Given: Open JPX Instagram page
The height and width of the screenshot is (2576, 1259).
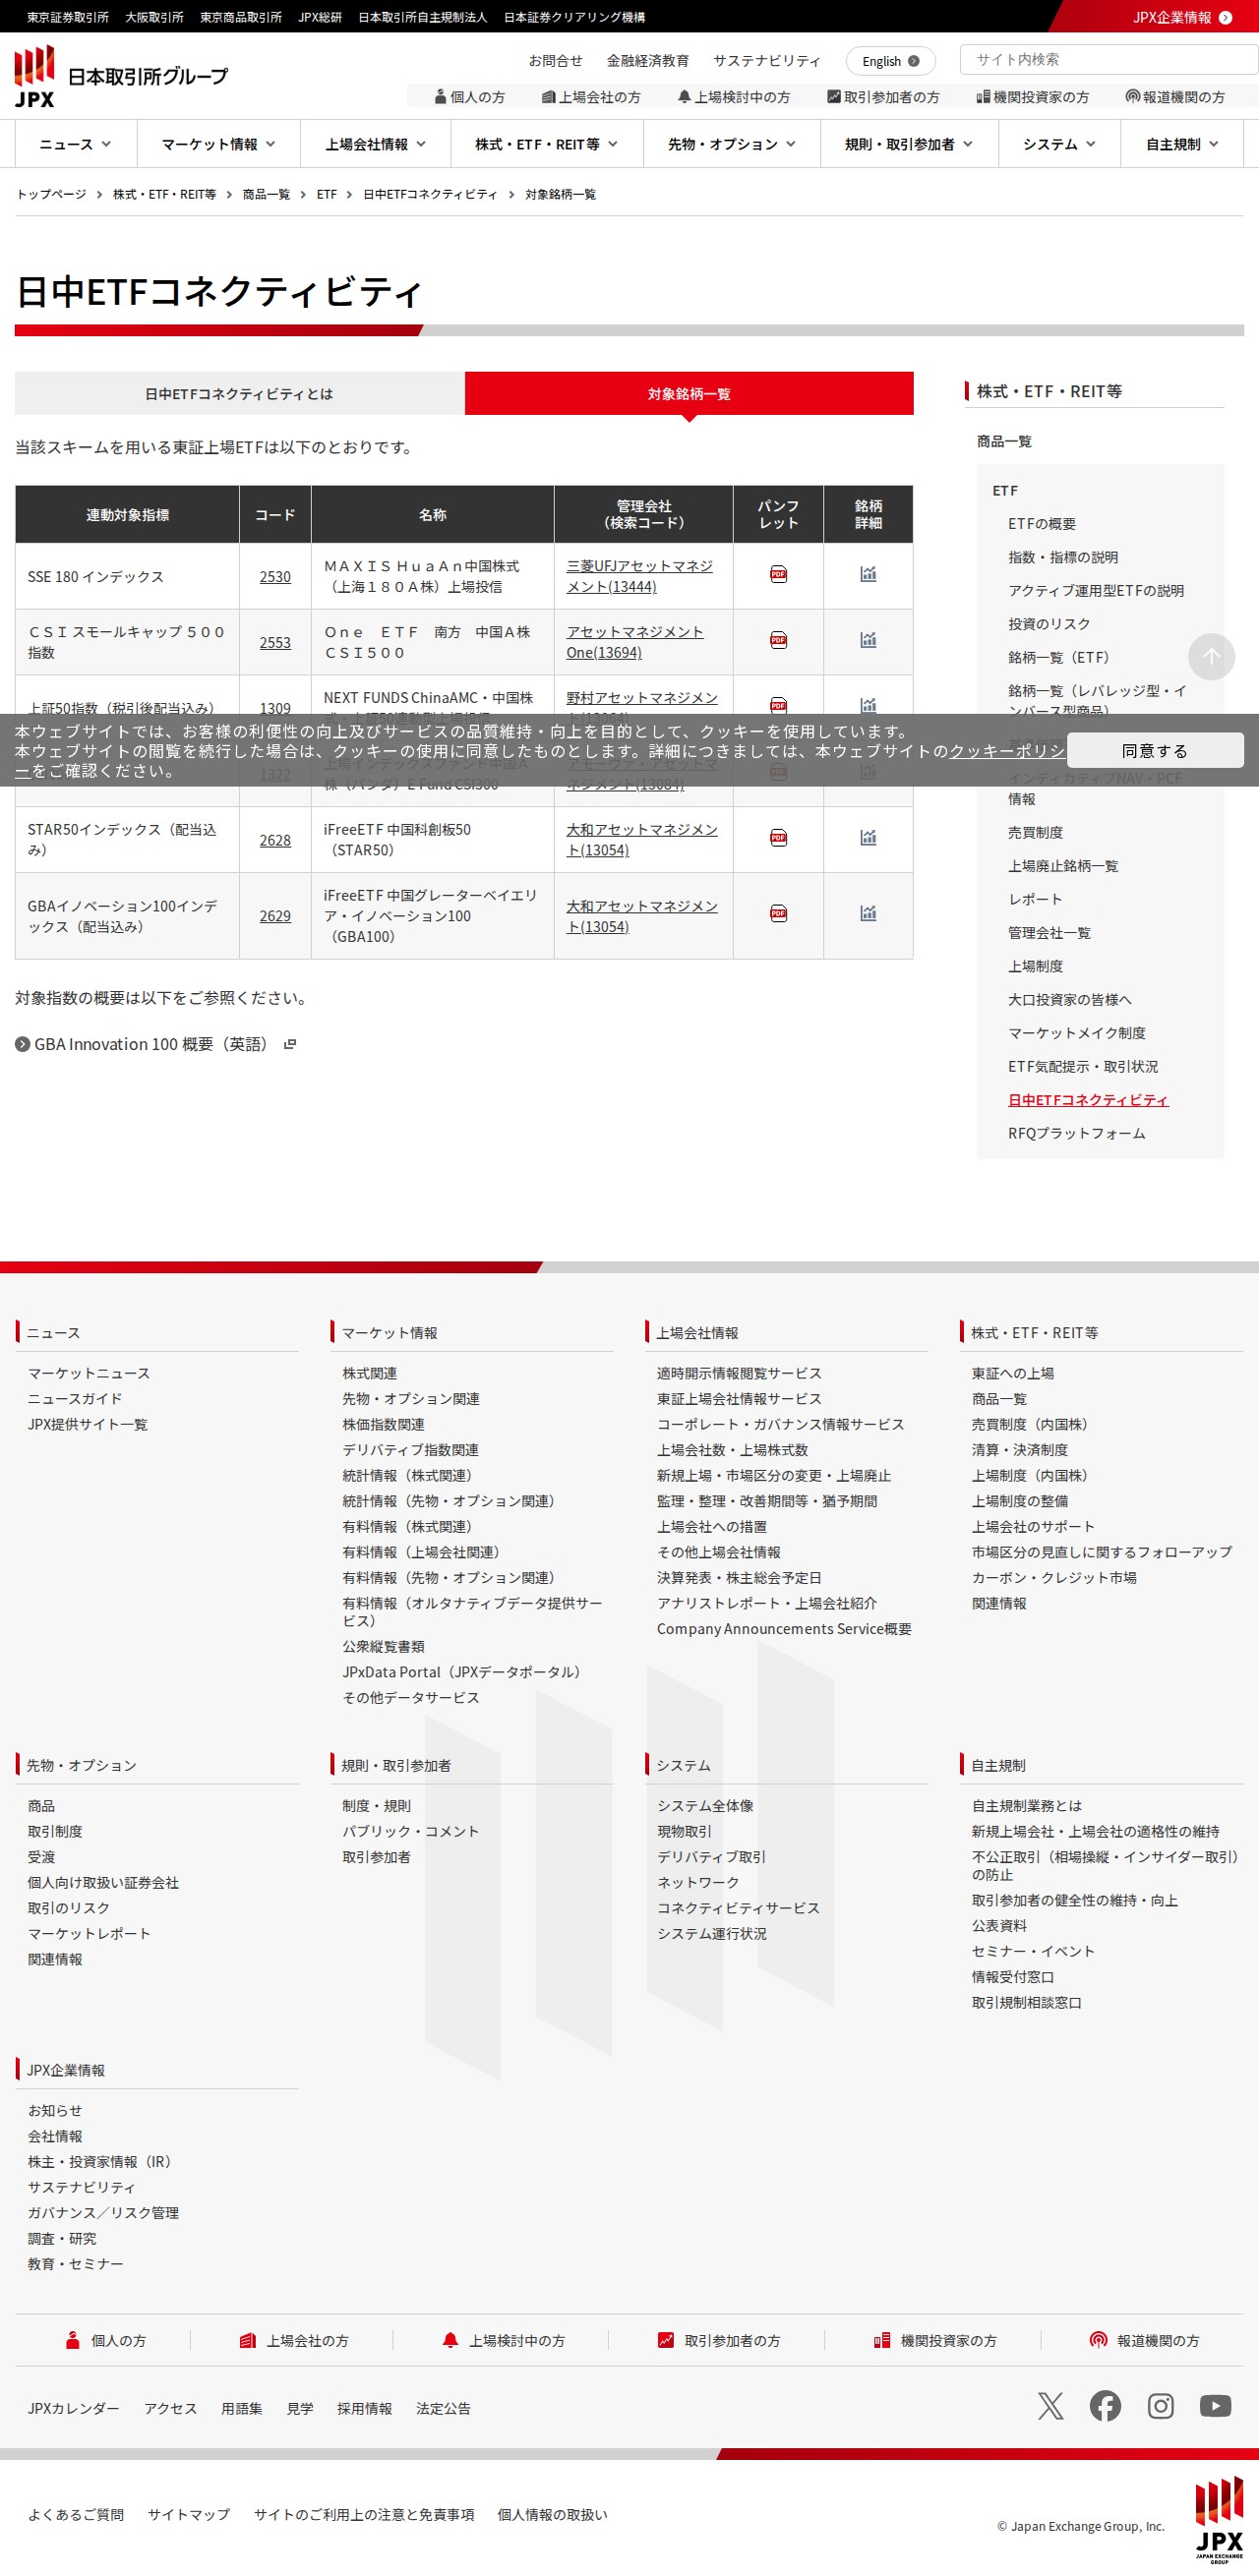Looking at the screenshot, I should [1160, 2406].
